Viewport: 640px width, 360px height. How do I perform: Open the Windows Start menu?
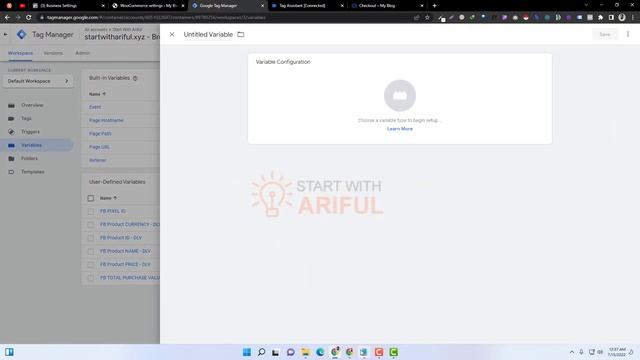247,352
